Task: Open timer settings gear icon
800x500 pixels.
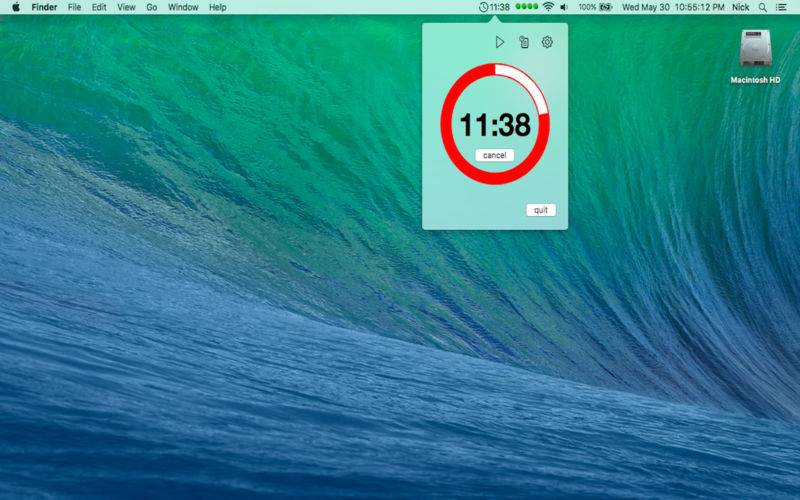Action: [x=547, y=42]
